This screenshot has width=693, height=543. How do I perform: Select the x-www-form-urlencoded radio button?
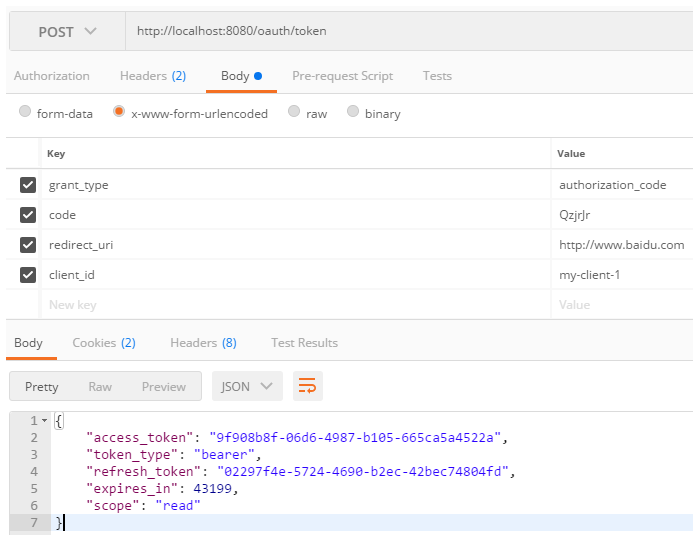119,111
